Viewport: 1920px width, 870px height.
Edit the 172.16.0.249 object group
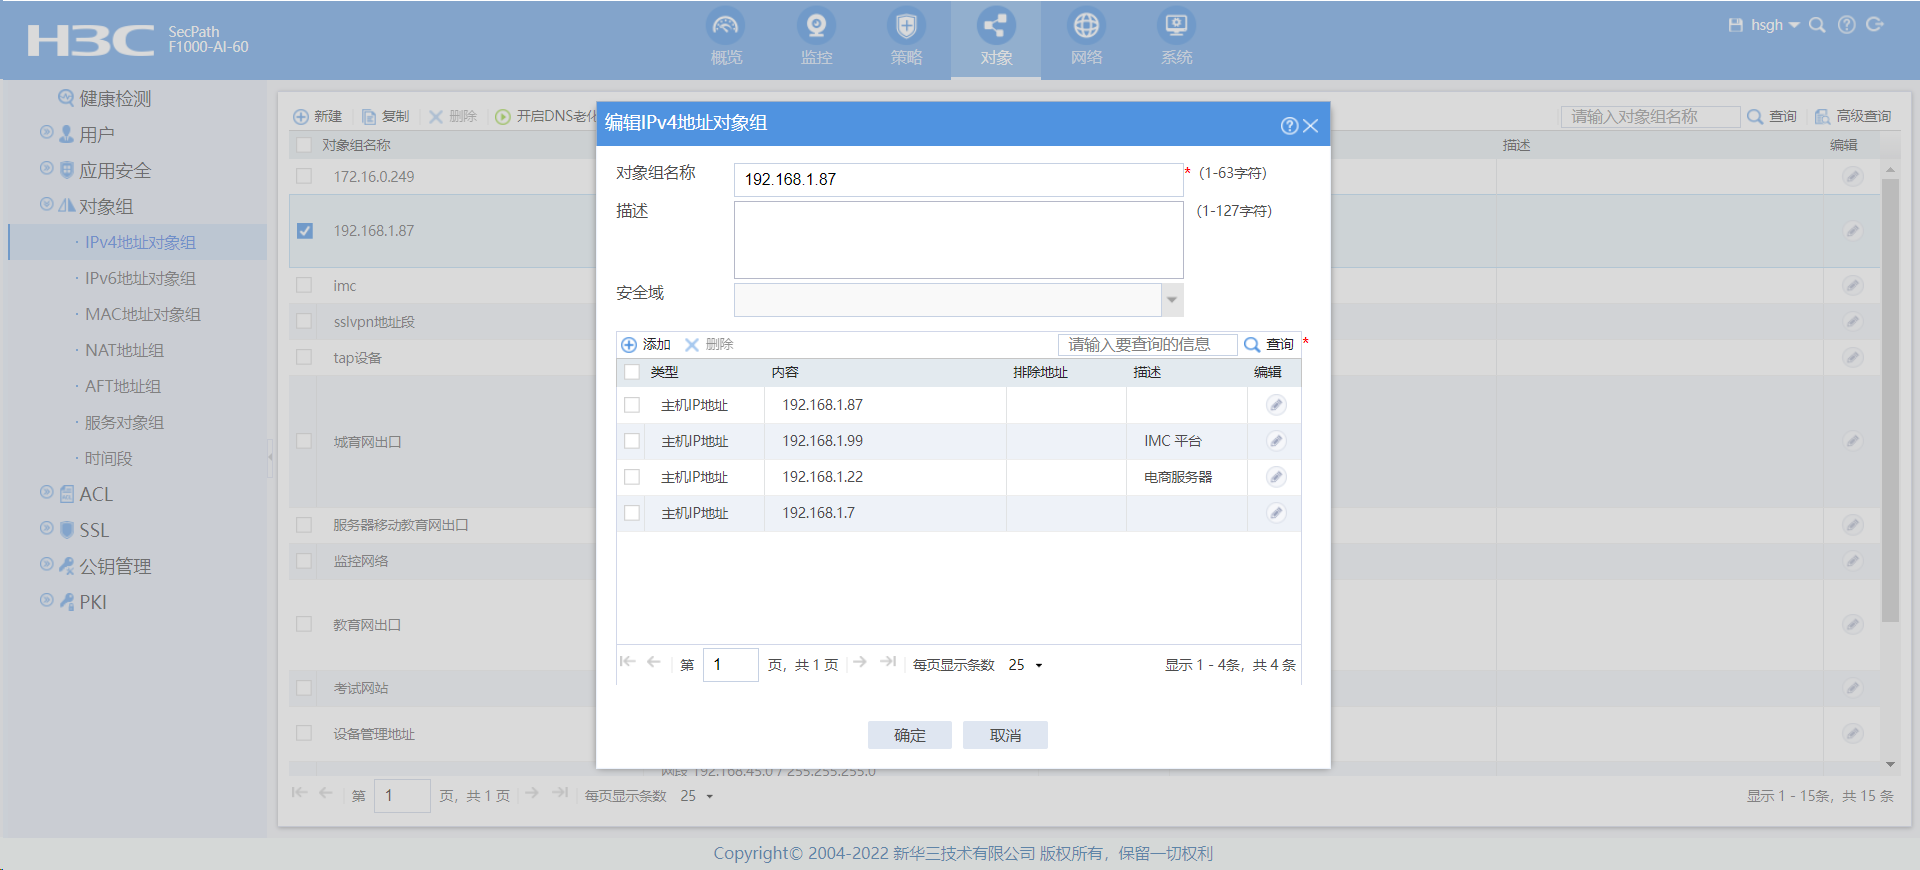coord(1853,176)
